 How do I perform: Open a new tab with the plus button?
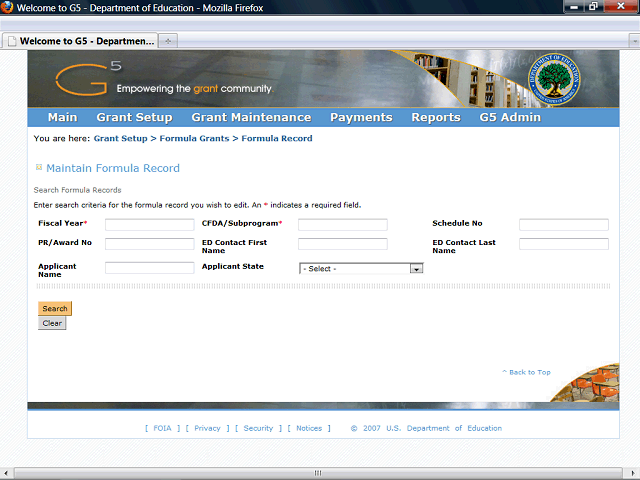pos(168,41)
